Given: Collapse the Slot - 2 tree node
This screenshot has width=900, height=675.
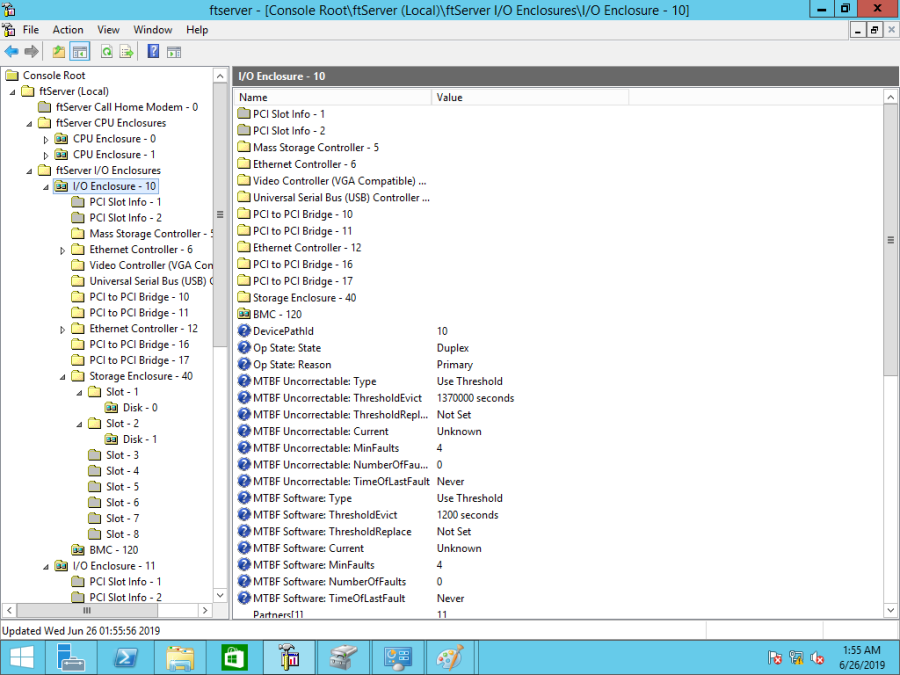Looking at the screenshot, I should click(x=79, y=424).
